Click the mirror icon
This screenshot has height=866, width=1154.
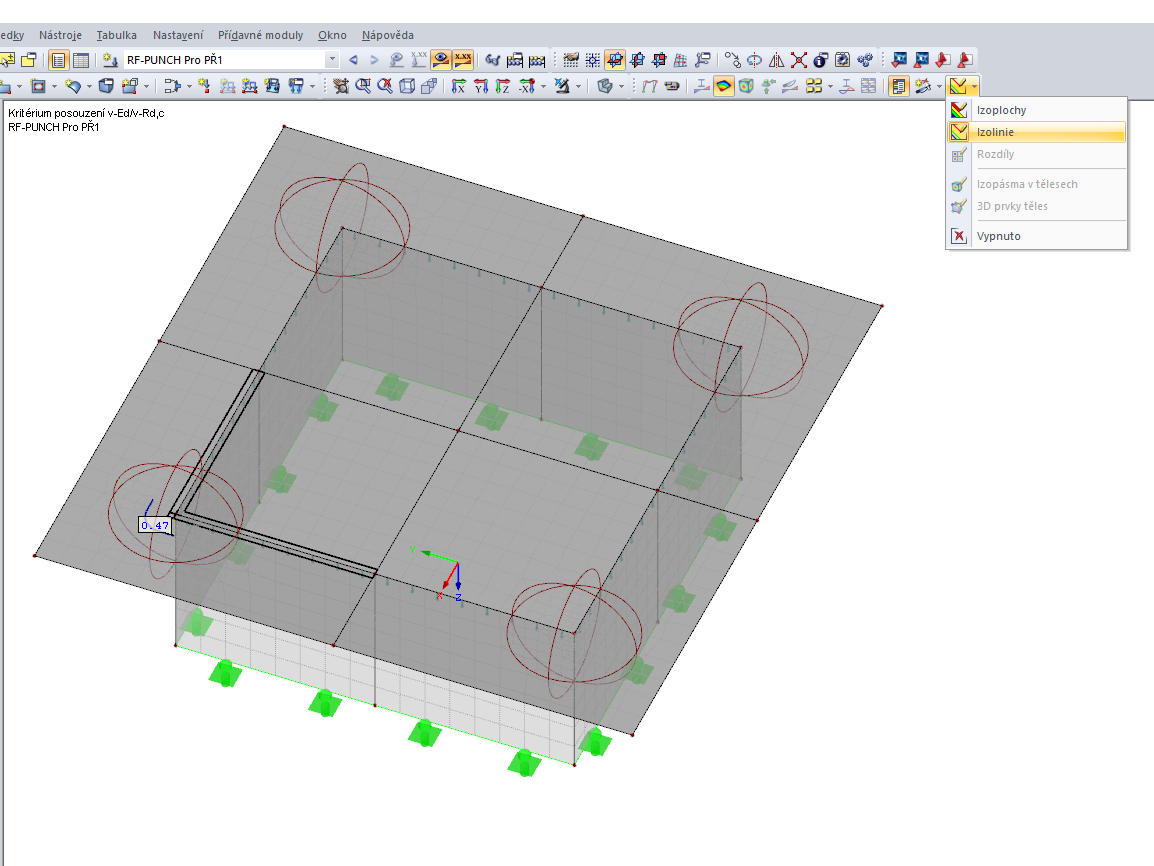pos(776,60)
